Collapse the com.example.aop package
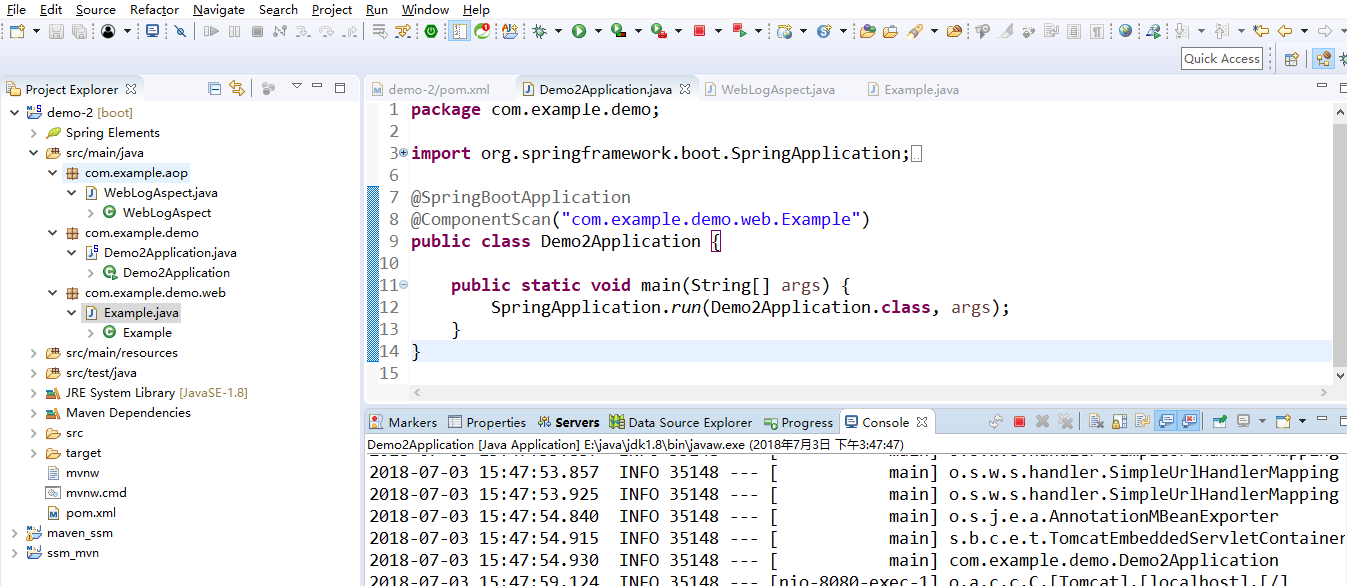 tap(52, 172)
